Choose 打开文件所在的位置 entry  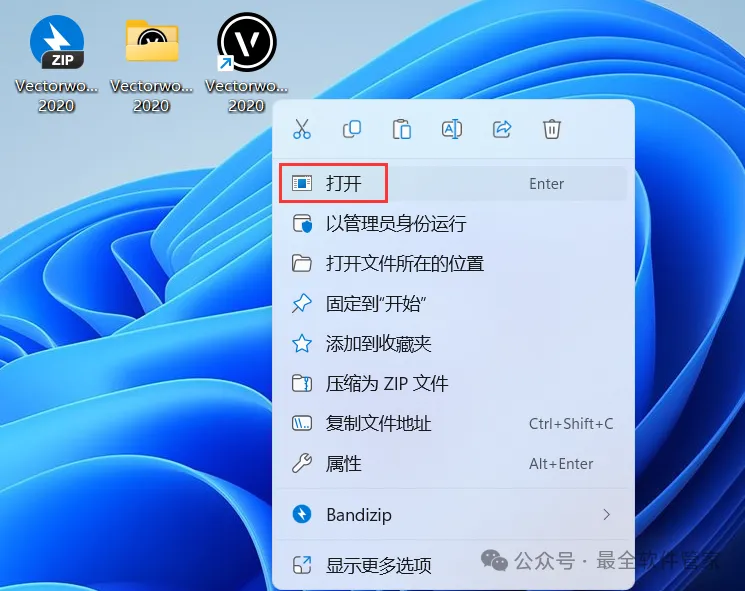452,263
